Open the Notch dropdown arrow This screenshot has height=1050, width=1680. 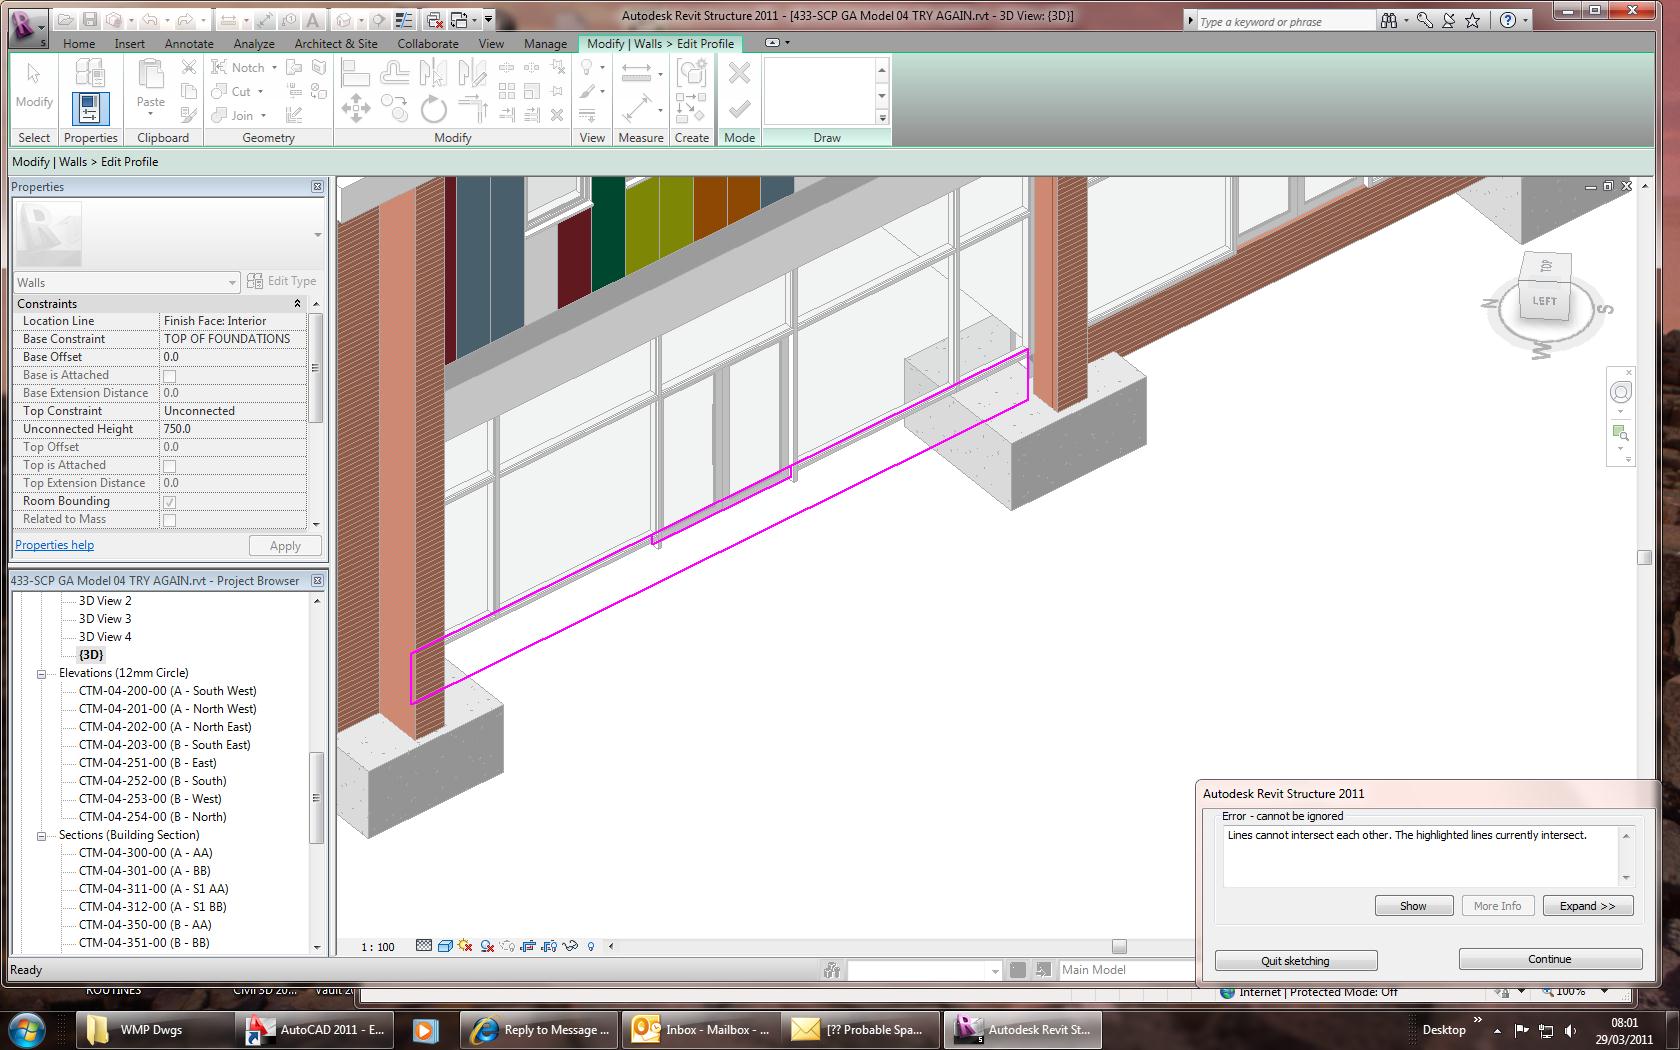[x=274, y=68]
